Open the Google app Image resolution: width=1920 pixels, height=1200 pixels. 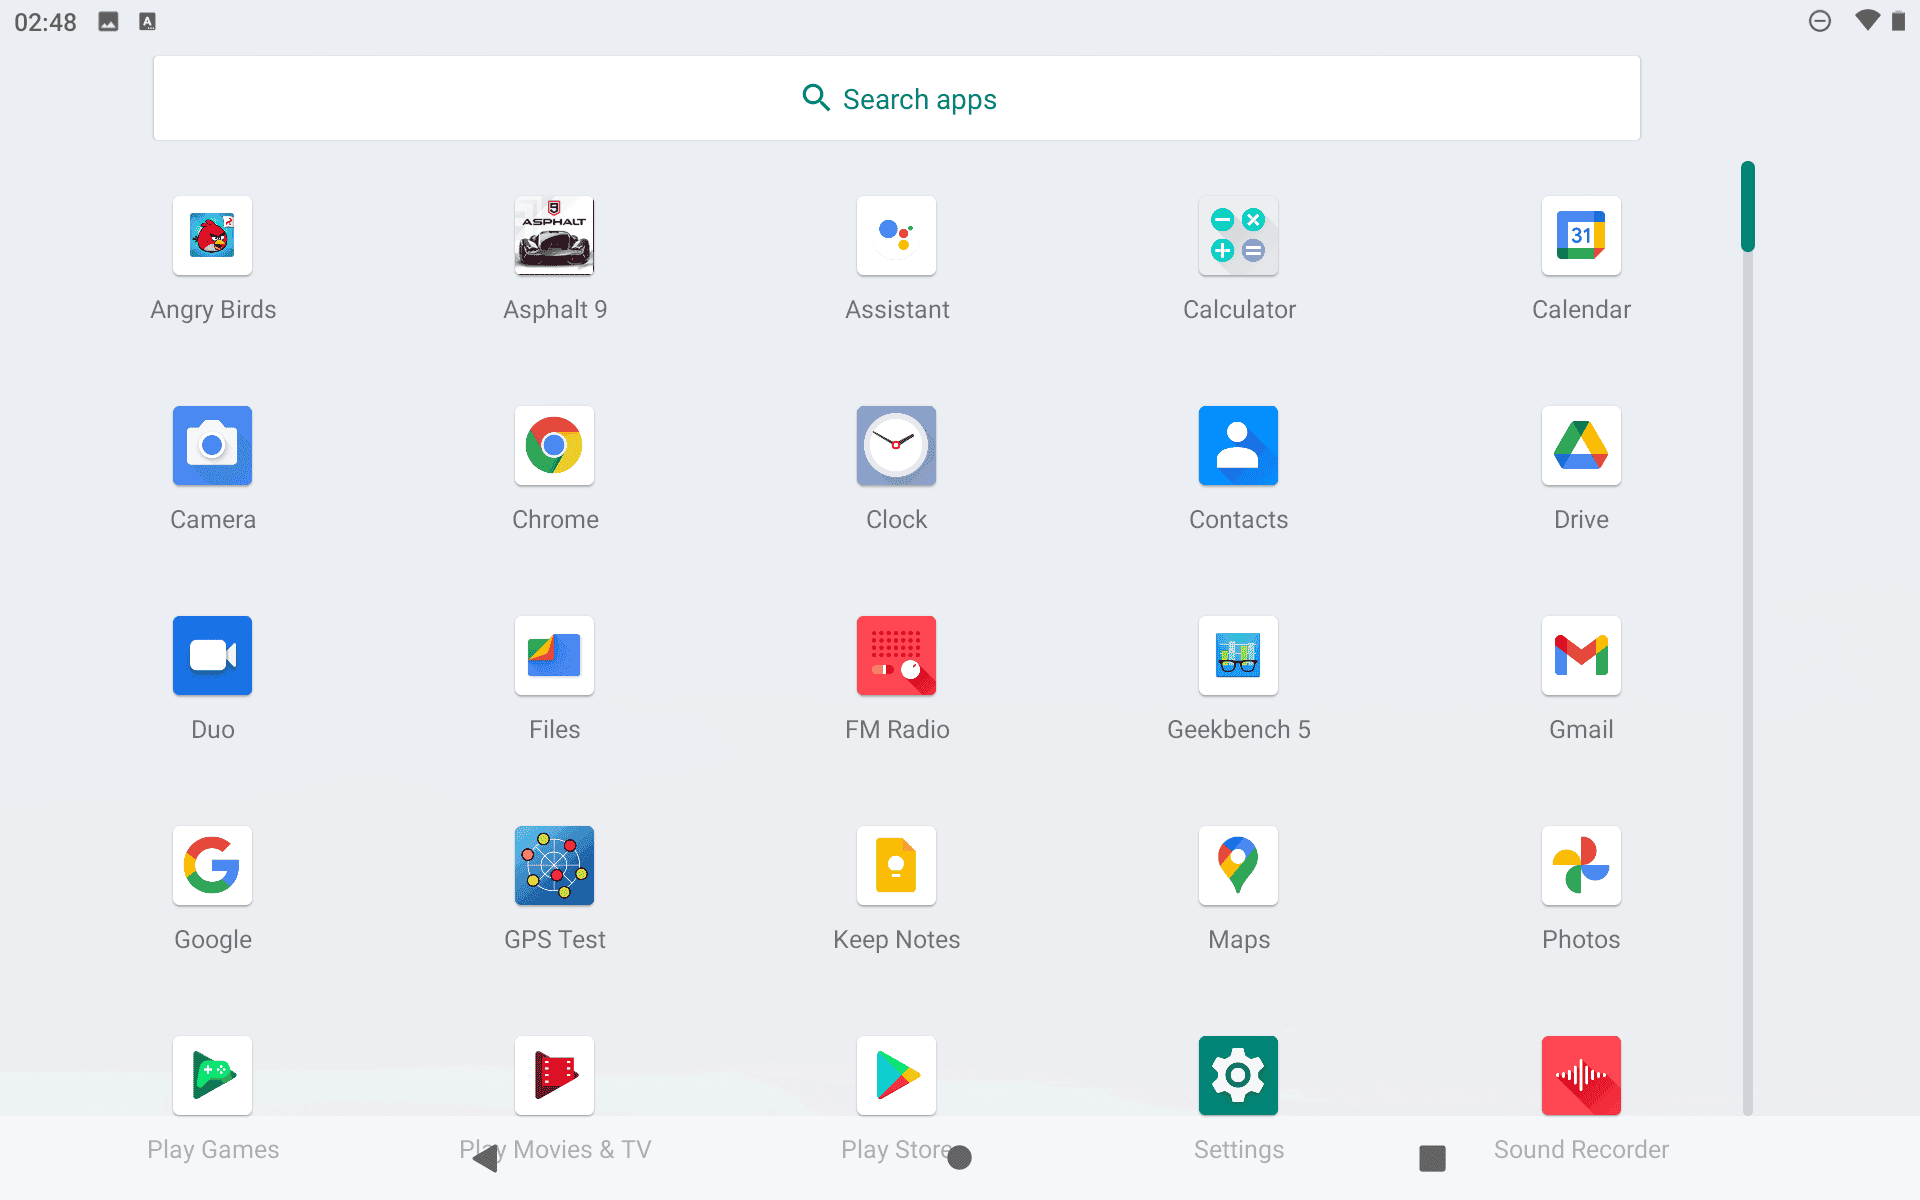(212, 866)
